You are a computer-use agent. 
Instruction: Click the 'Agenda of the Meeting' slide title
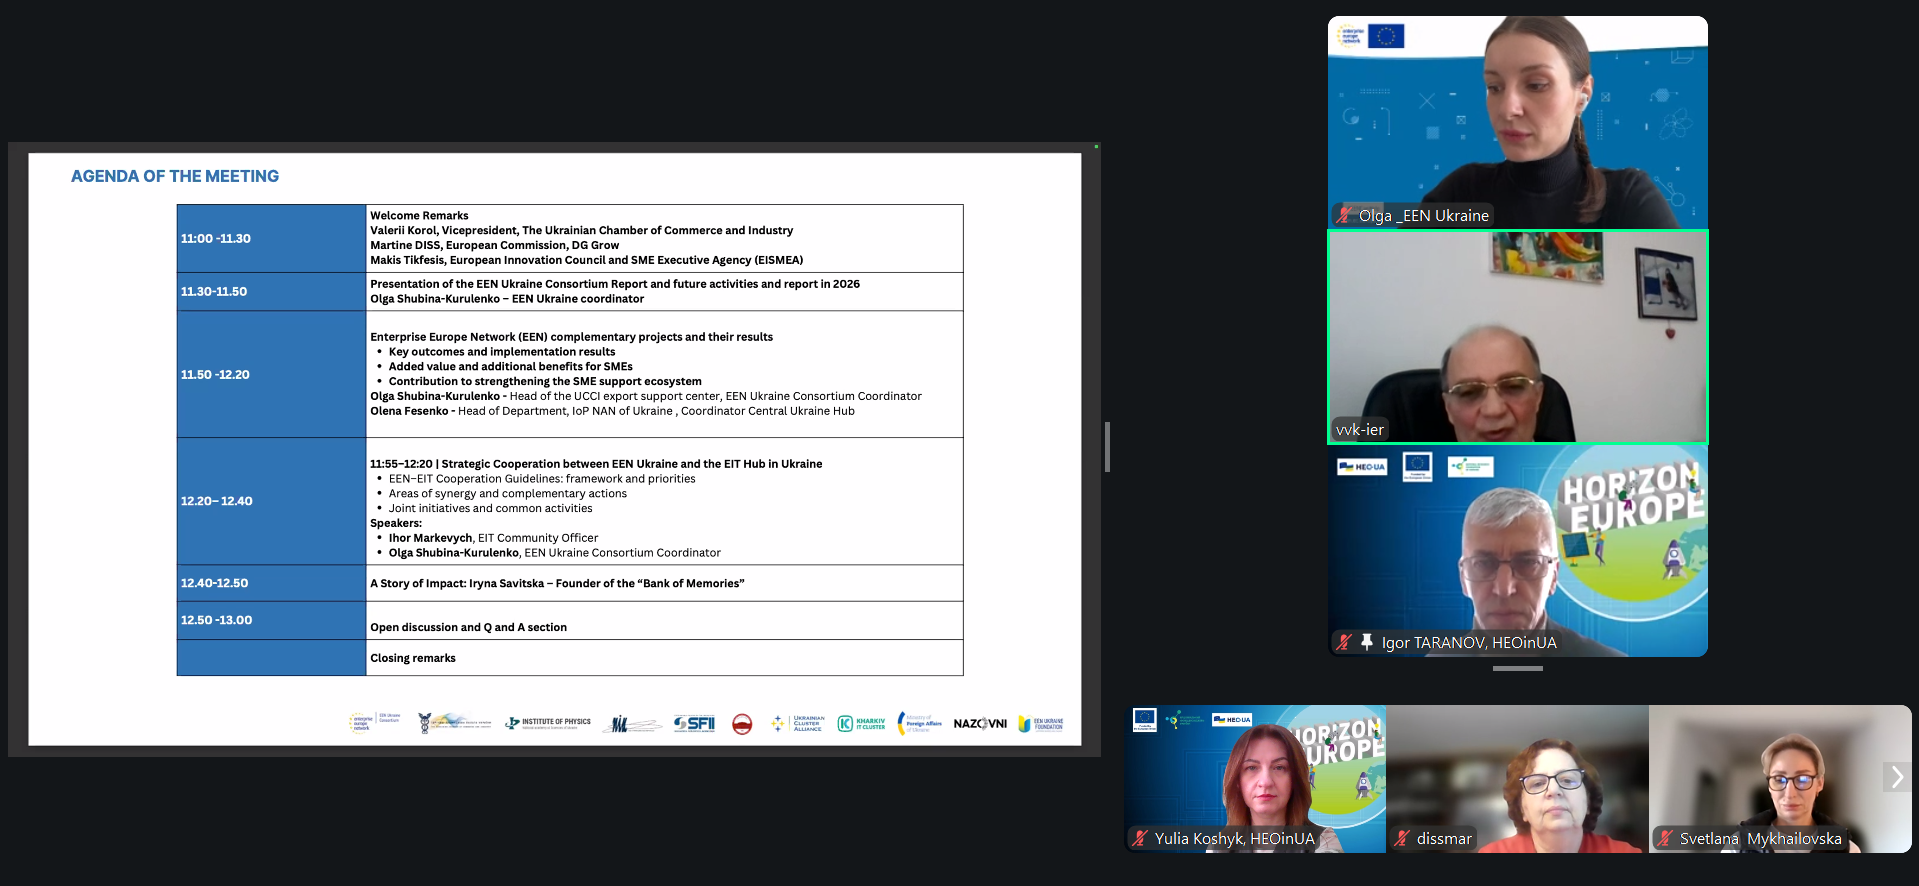coord(175,176)
